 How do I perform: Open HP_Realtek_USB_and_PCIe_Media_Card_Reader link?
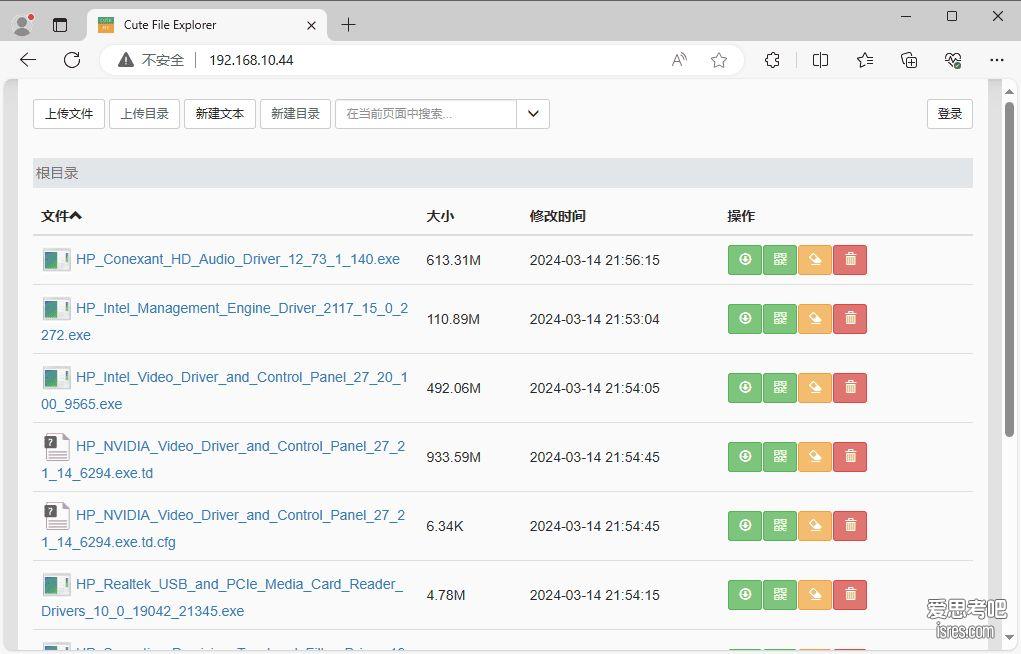point(222,597)
